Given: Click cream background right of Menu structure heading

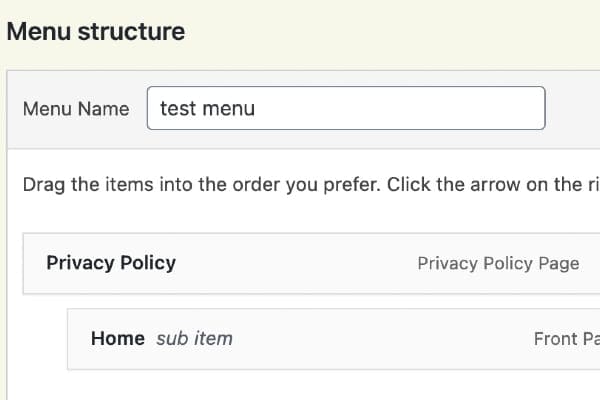Looking at the screenshot, I should click(x=400, y=31).
